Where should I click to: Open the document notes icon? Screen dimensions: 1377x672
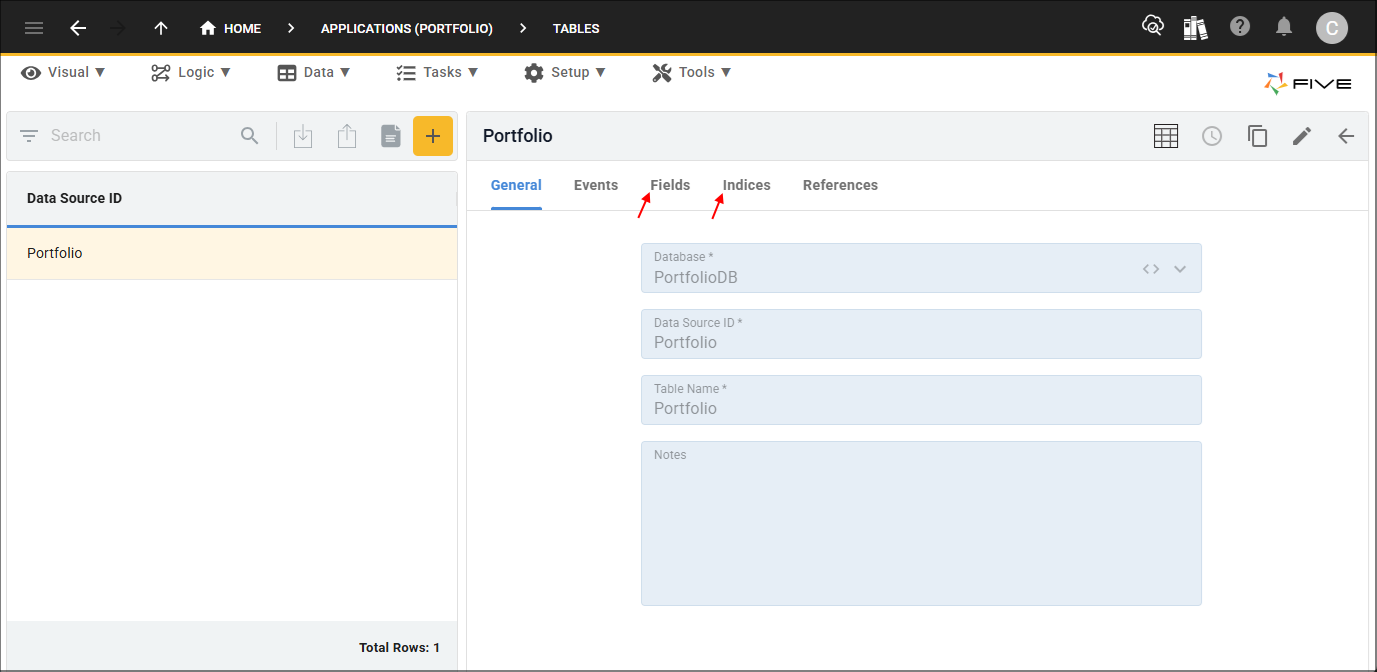point(391,135)
